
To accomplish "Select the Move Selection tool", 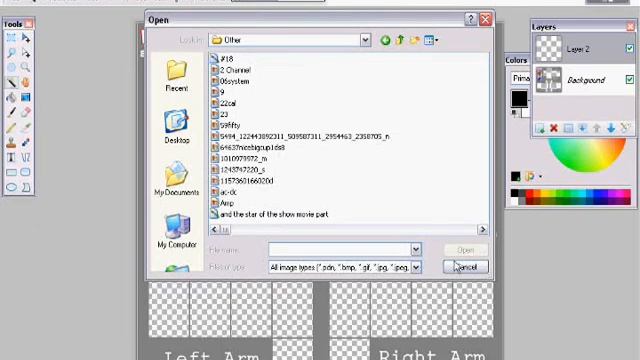I will [x=26, y=53].
